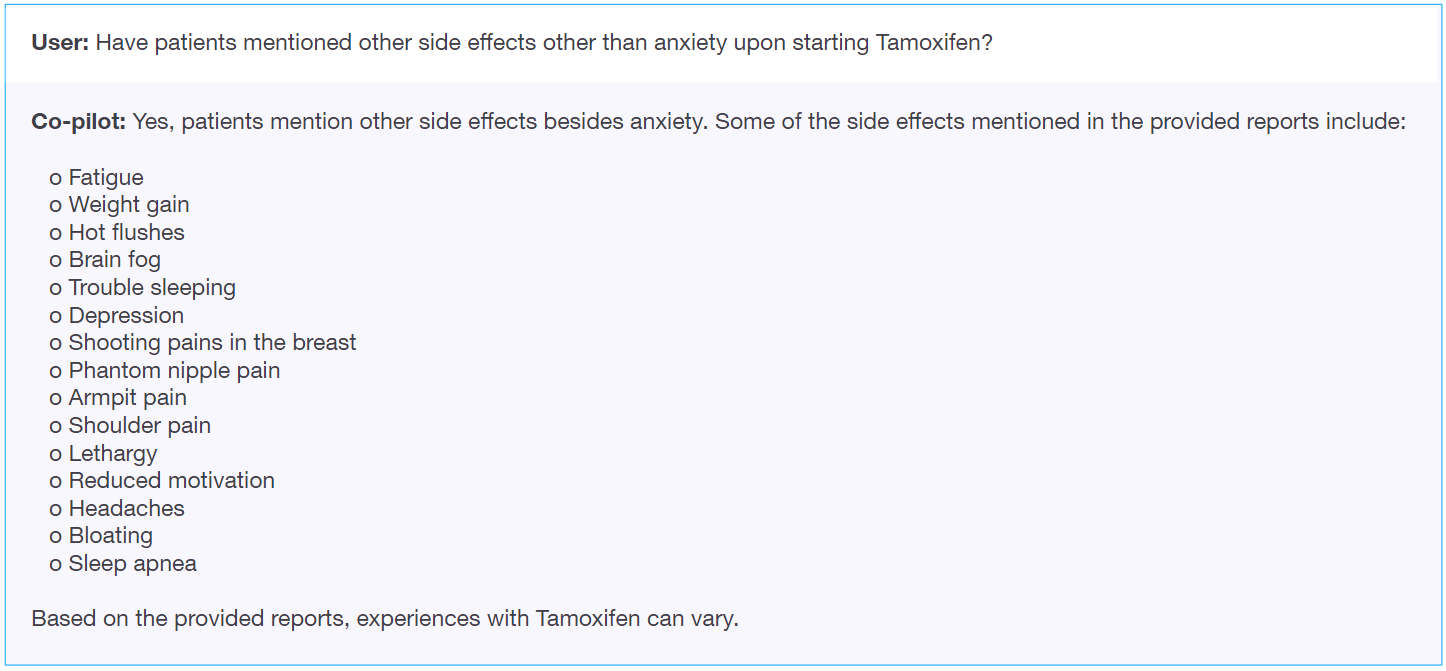Click the Reduced motivation list item
The height and width of the screenshot is (671, 1446).
click(x=171, y=481)
